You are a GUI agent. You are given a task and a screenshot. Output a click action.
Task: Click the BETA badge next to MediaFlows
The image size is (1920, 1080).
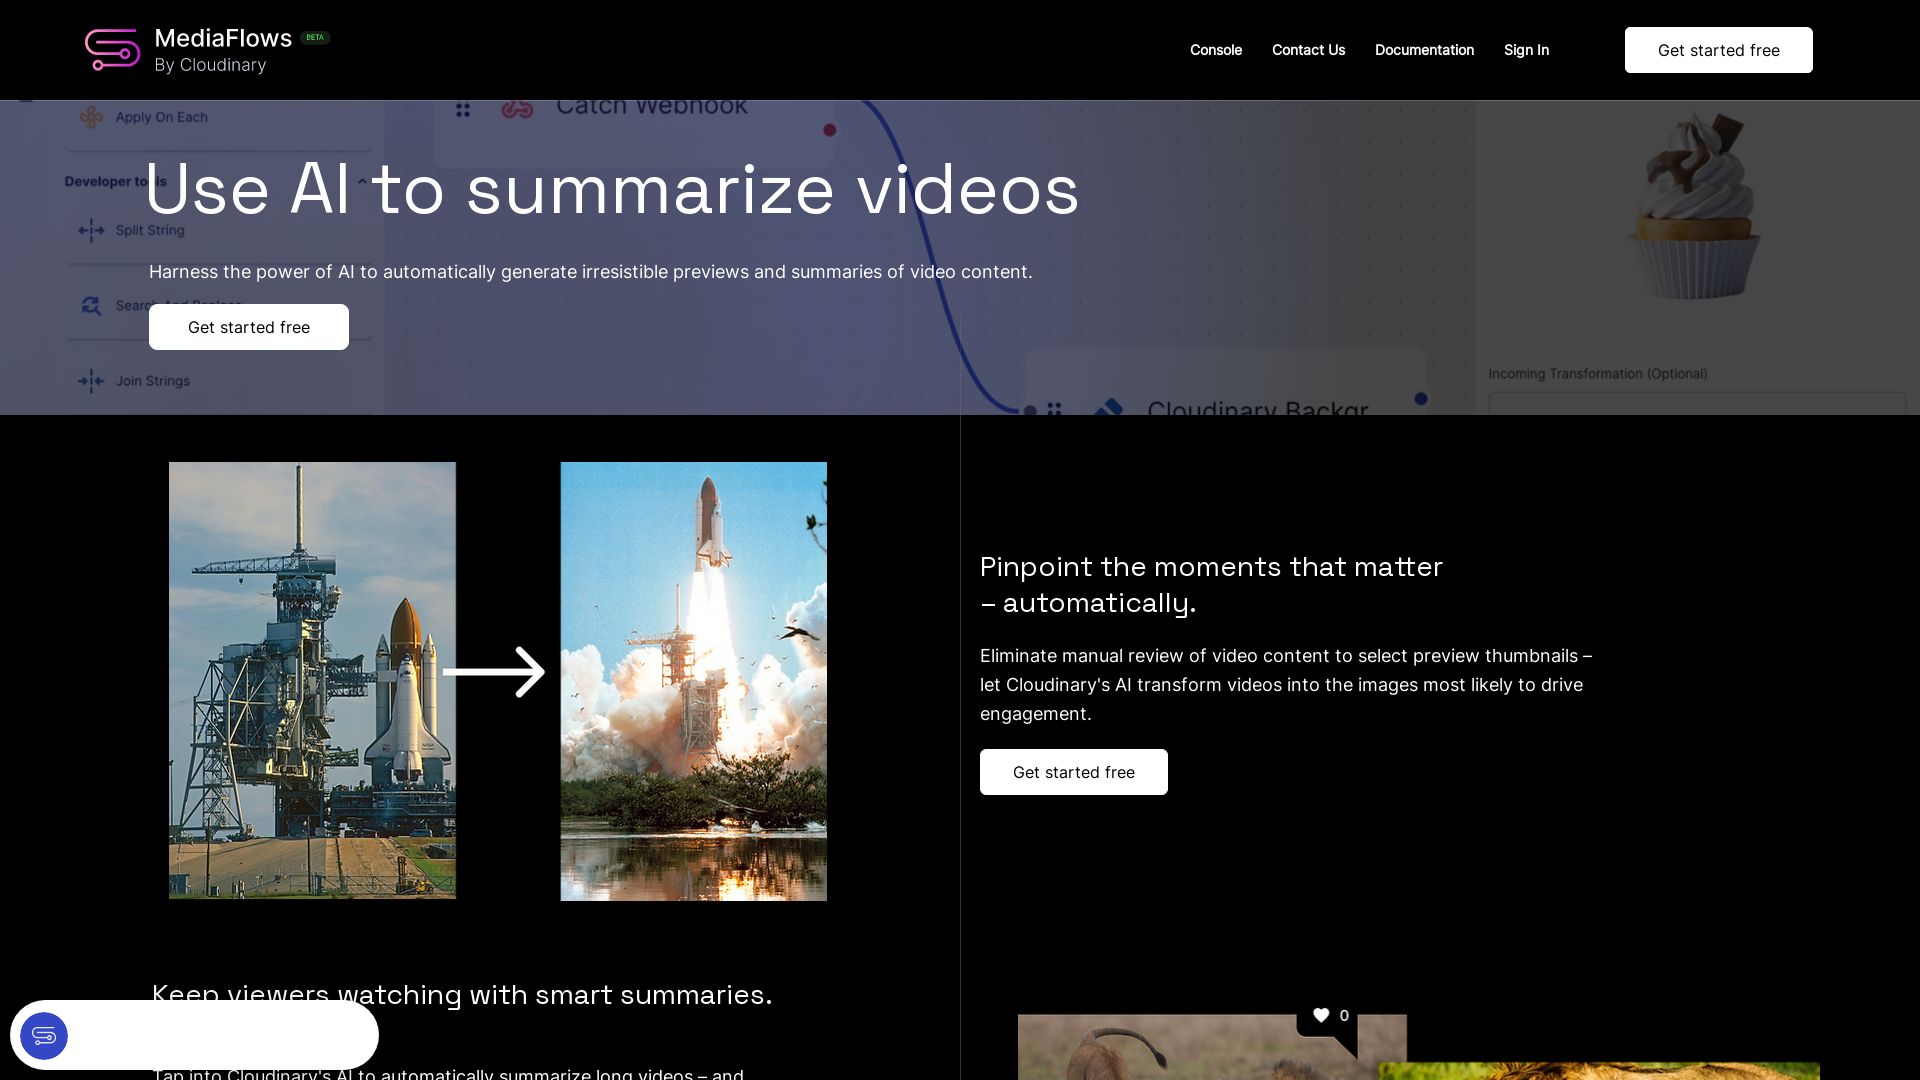(x=313, y=37)
